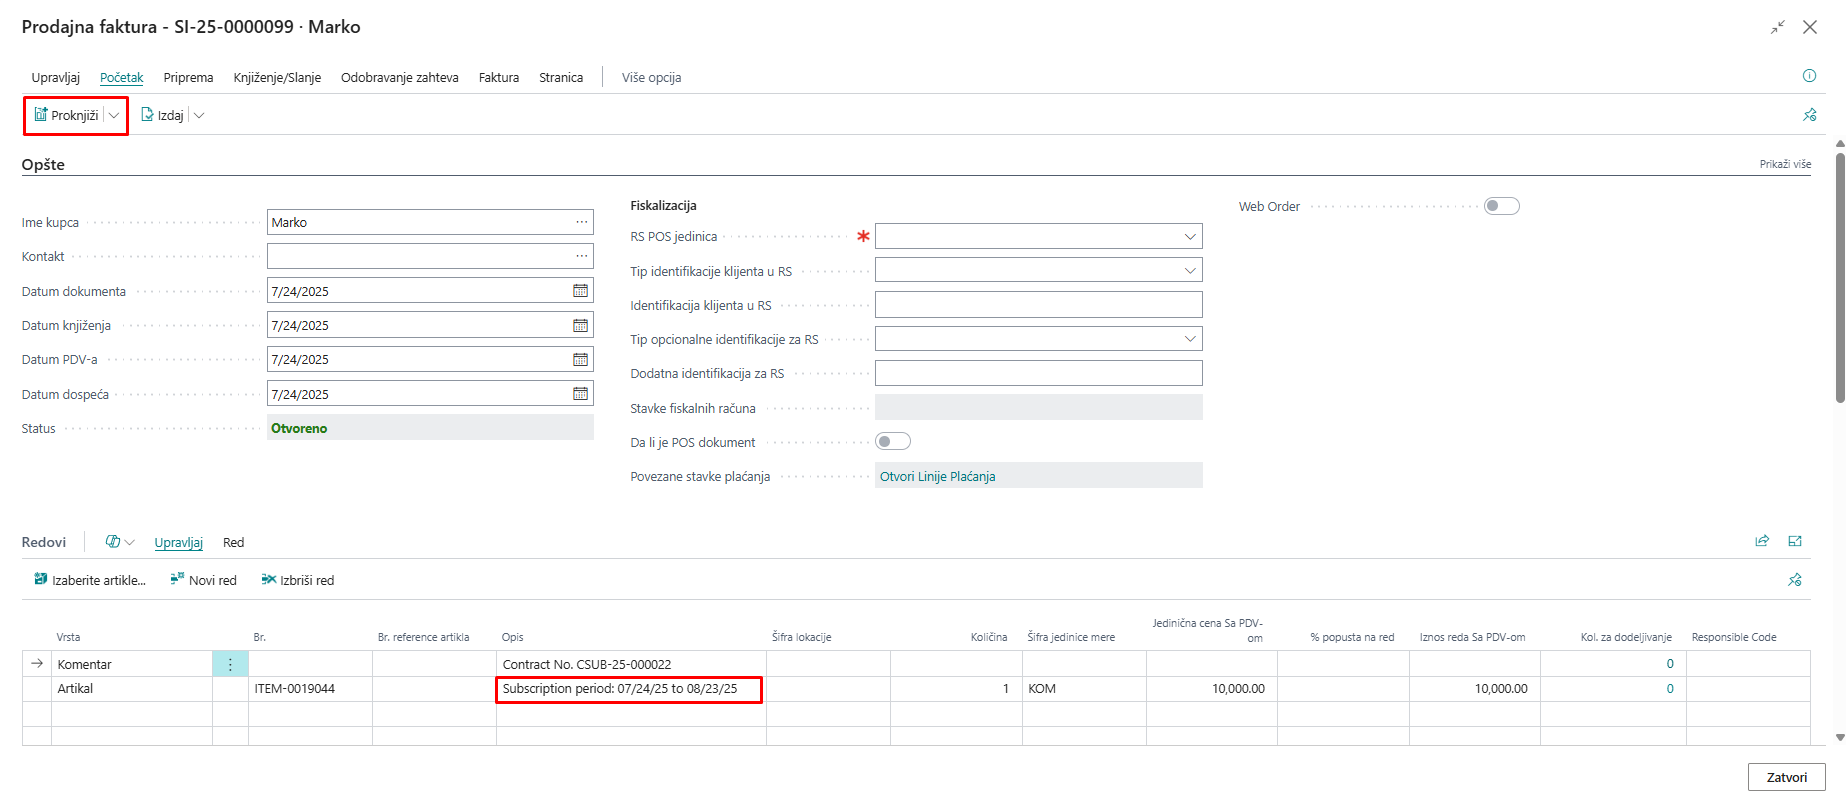Open calendar picker for Datum dokumenta
1846x810 pixels.
pos(580,291)
